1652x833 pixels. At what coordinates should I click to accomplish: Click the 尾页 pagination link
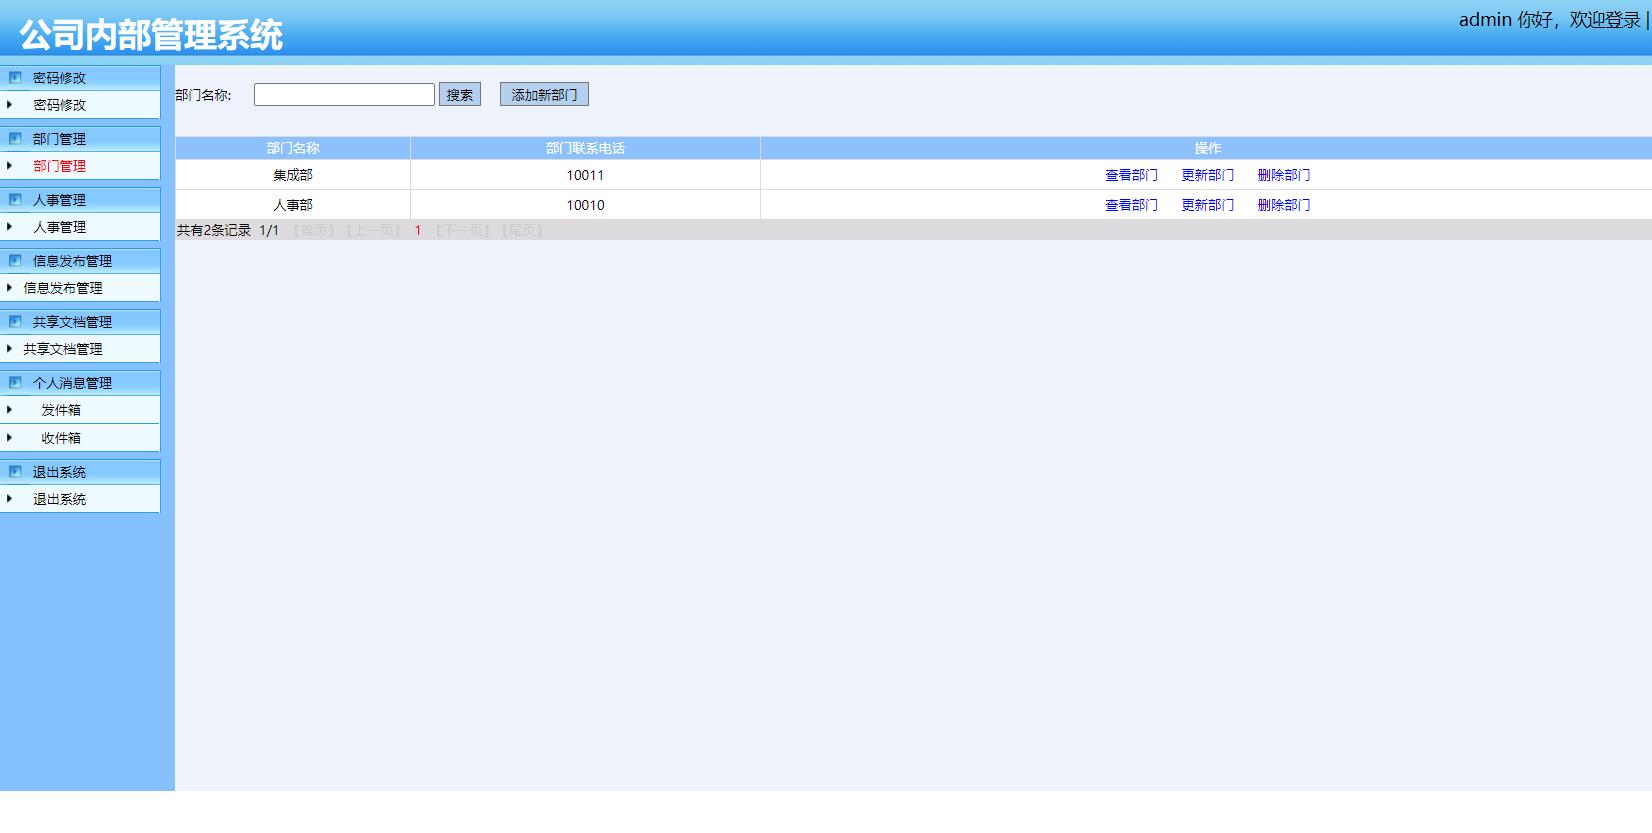522,230
